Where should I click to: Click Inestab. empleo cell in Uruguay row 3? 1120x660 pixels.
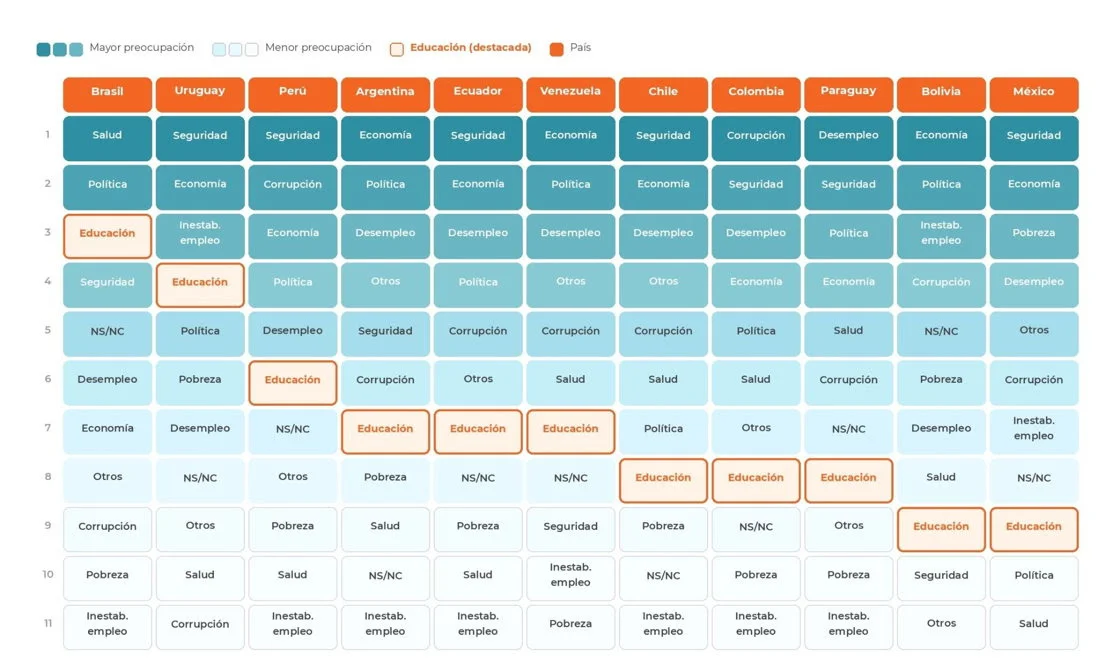(x=200, y=236)
